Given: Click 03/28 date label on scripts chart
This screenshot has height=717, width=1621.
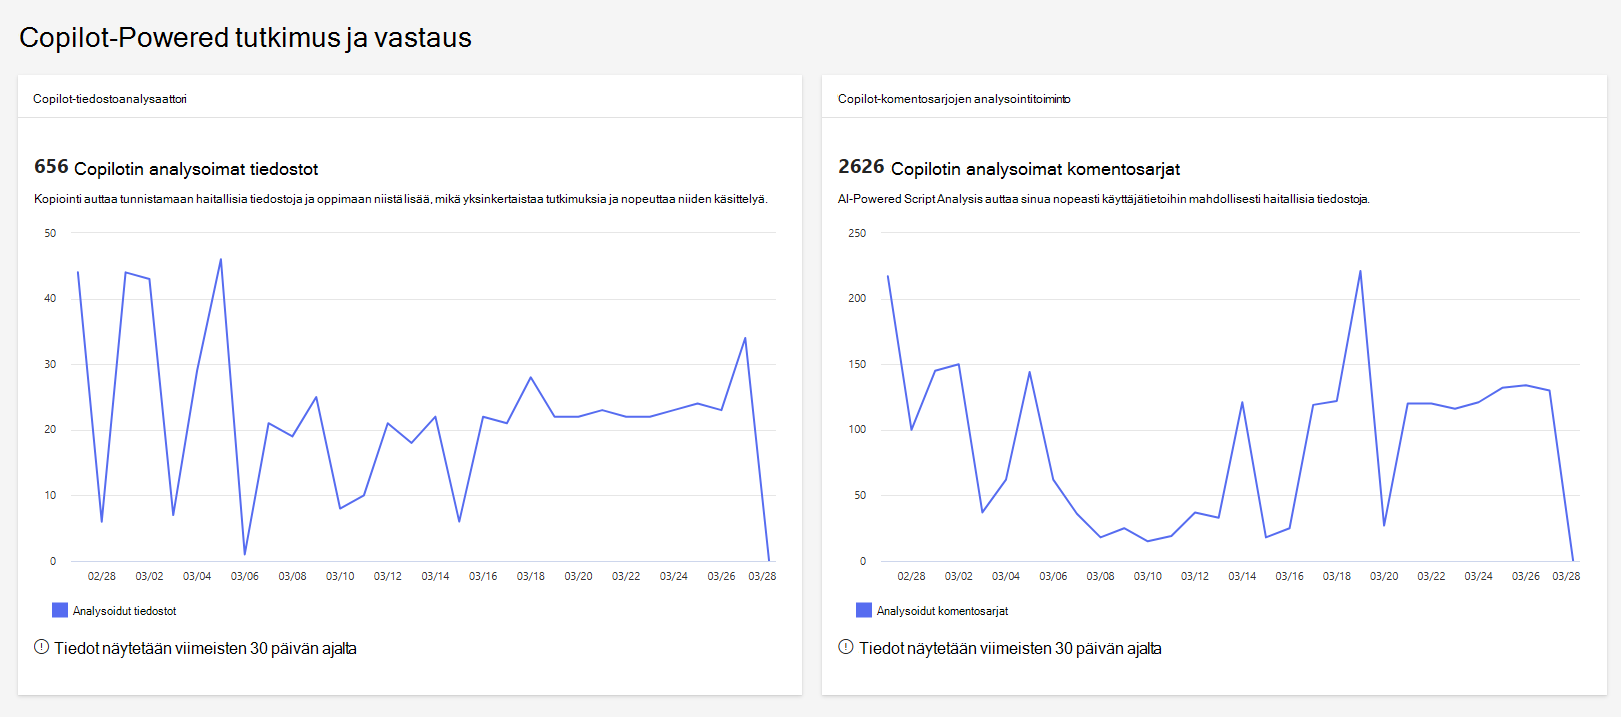Looking at the screenshot, I should 1566,576.
